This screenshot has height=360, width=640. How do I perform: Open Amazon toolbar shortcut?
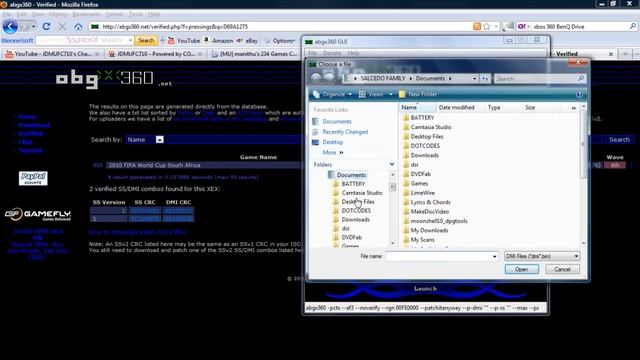218,40
